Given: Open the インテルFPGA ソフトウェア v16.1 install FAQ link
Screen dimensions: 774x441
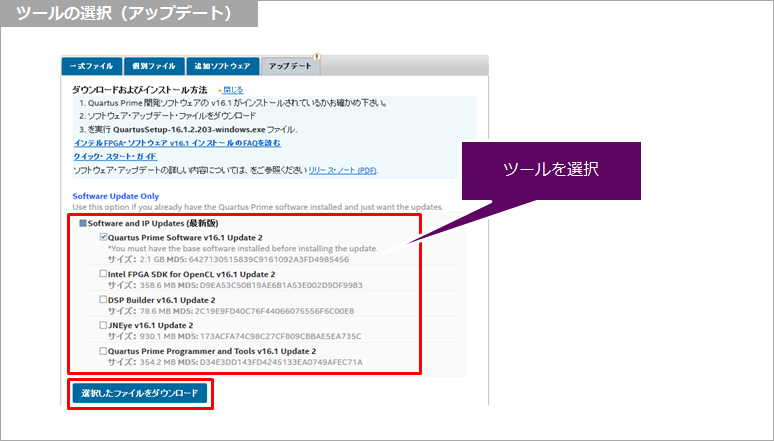Looking at the screenshot, I should [x=177, y=143].
